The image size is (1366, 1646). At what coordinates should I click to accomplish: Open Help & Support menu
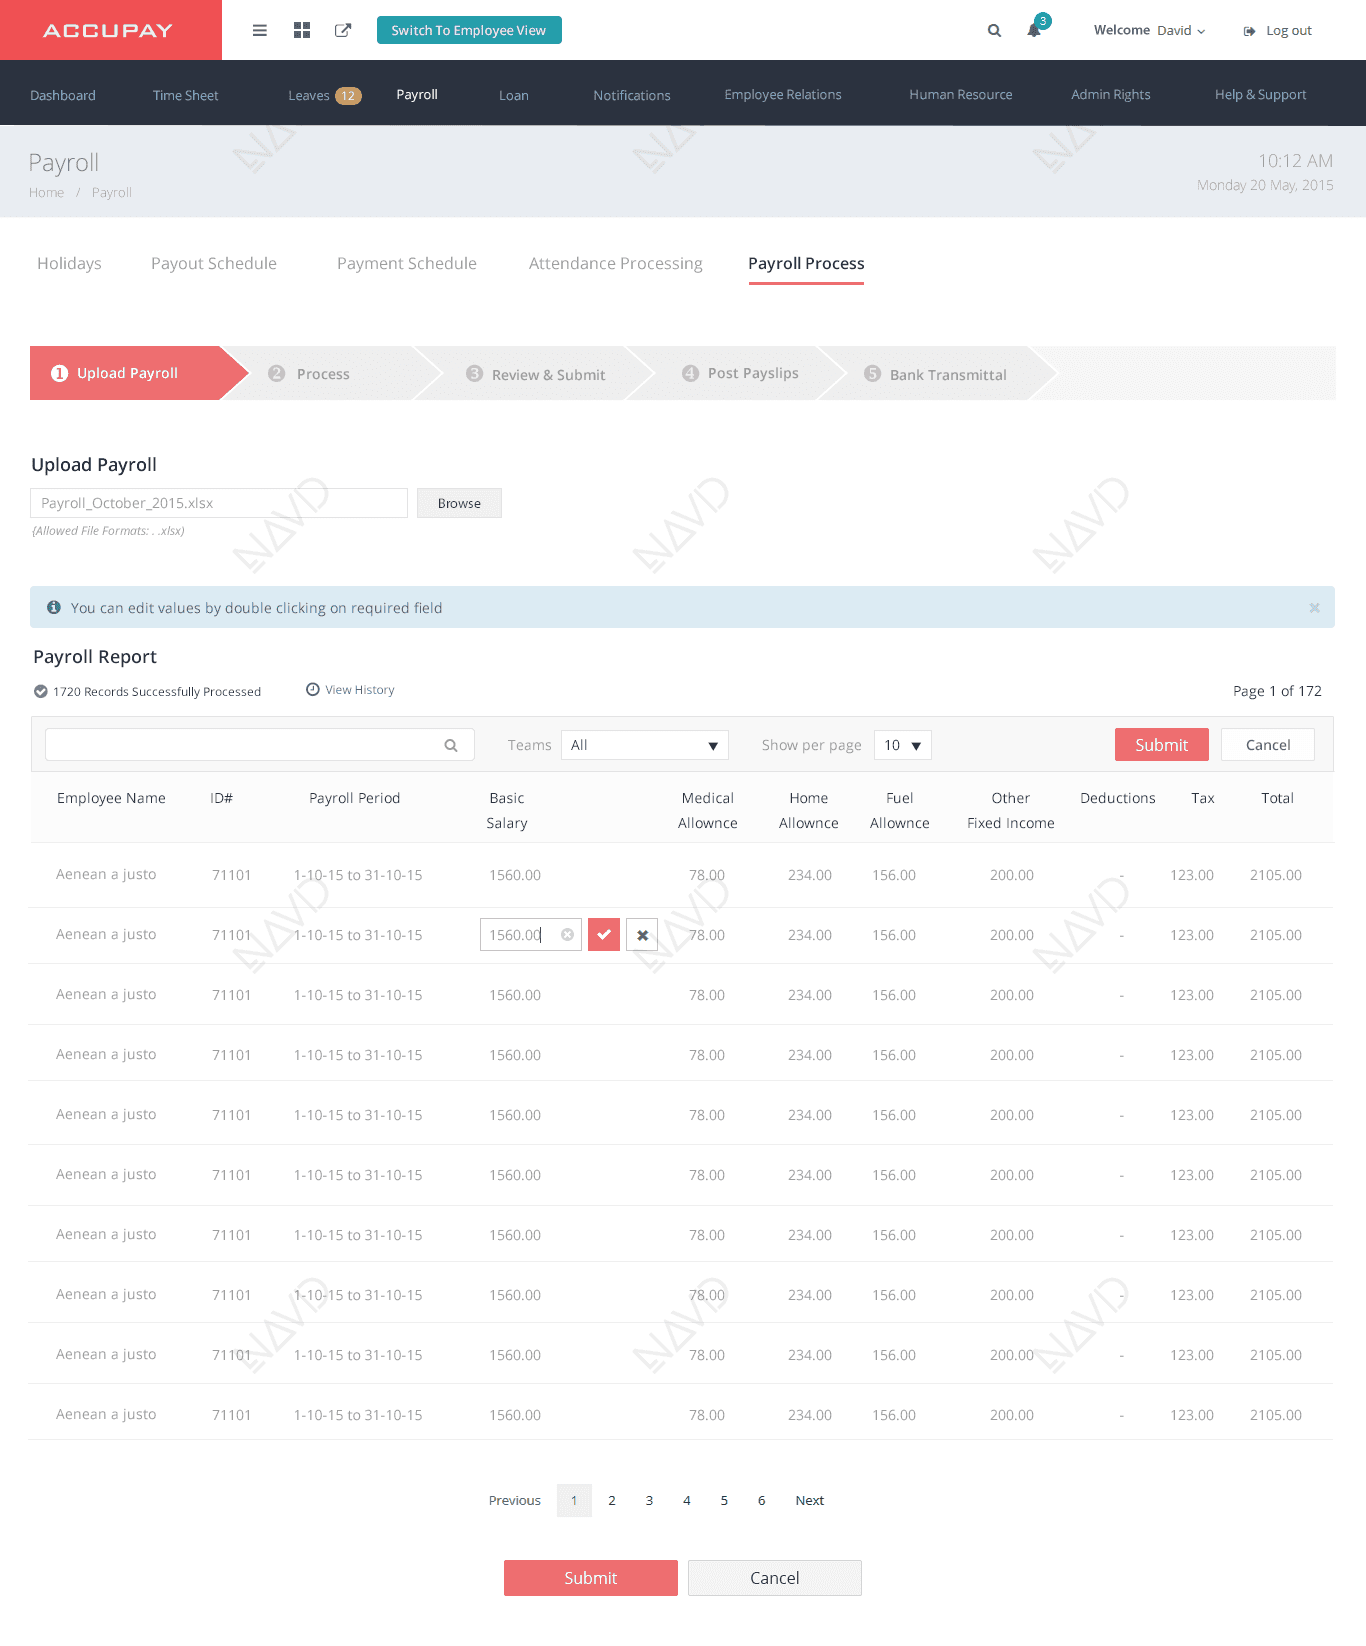tap(1261, 94)
